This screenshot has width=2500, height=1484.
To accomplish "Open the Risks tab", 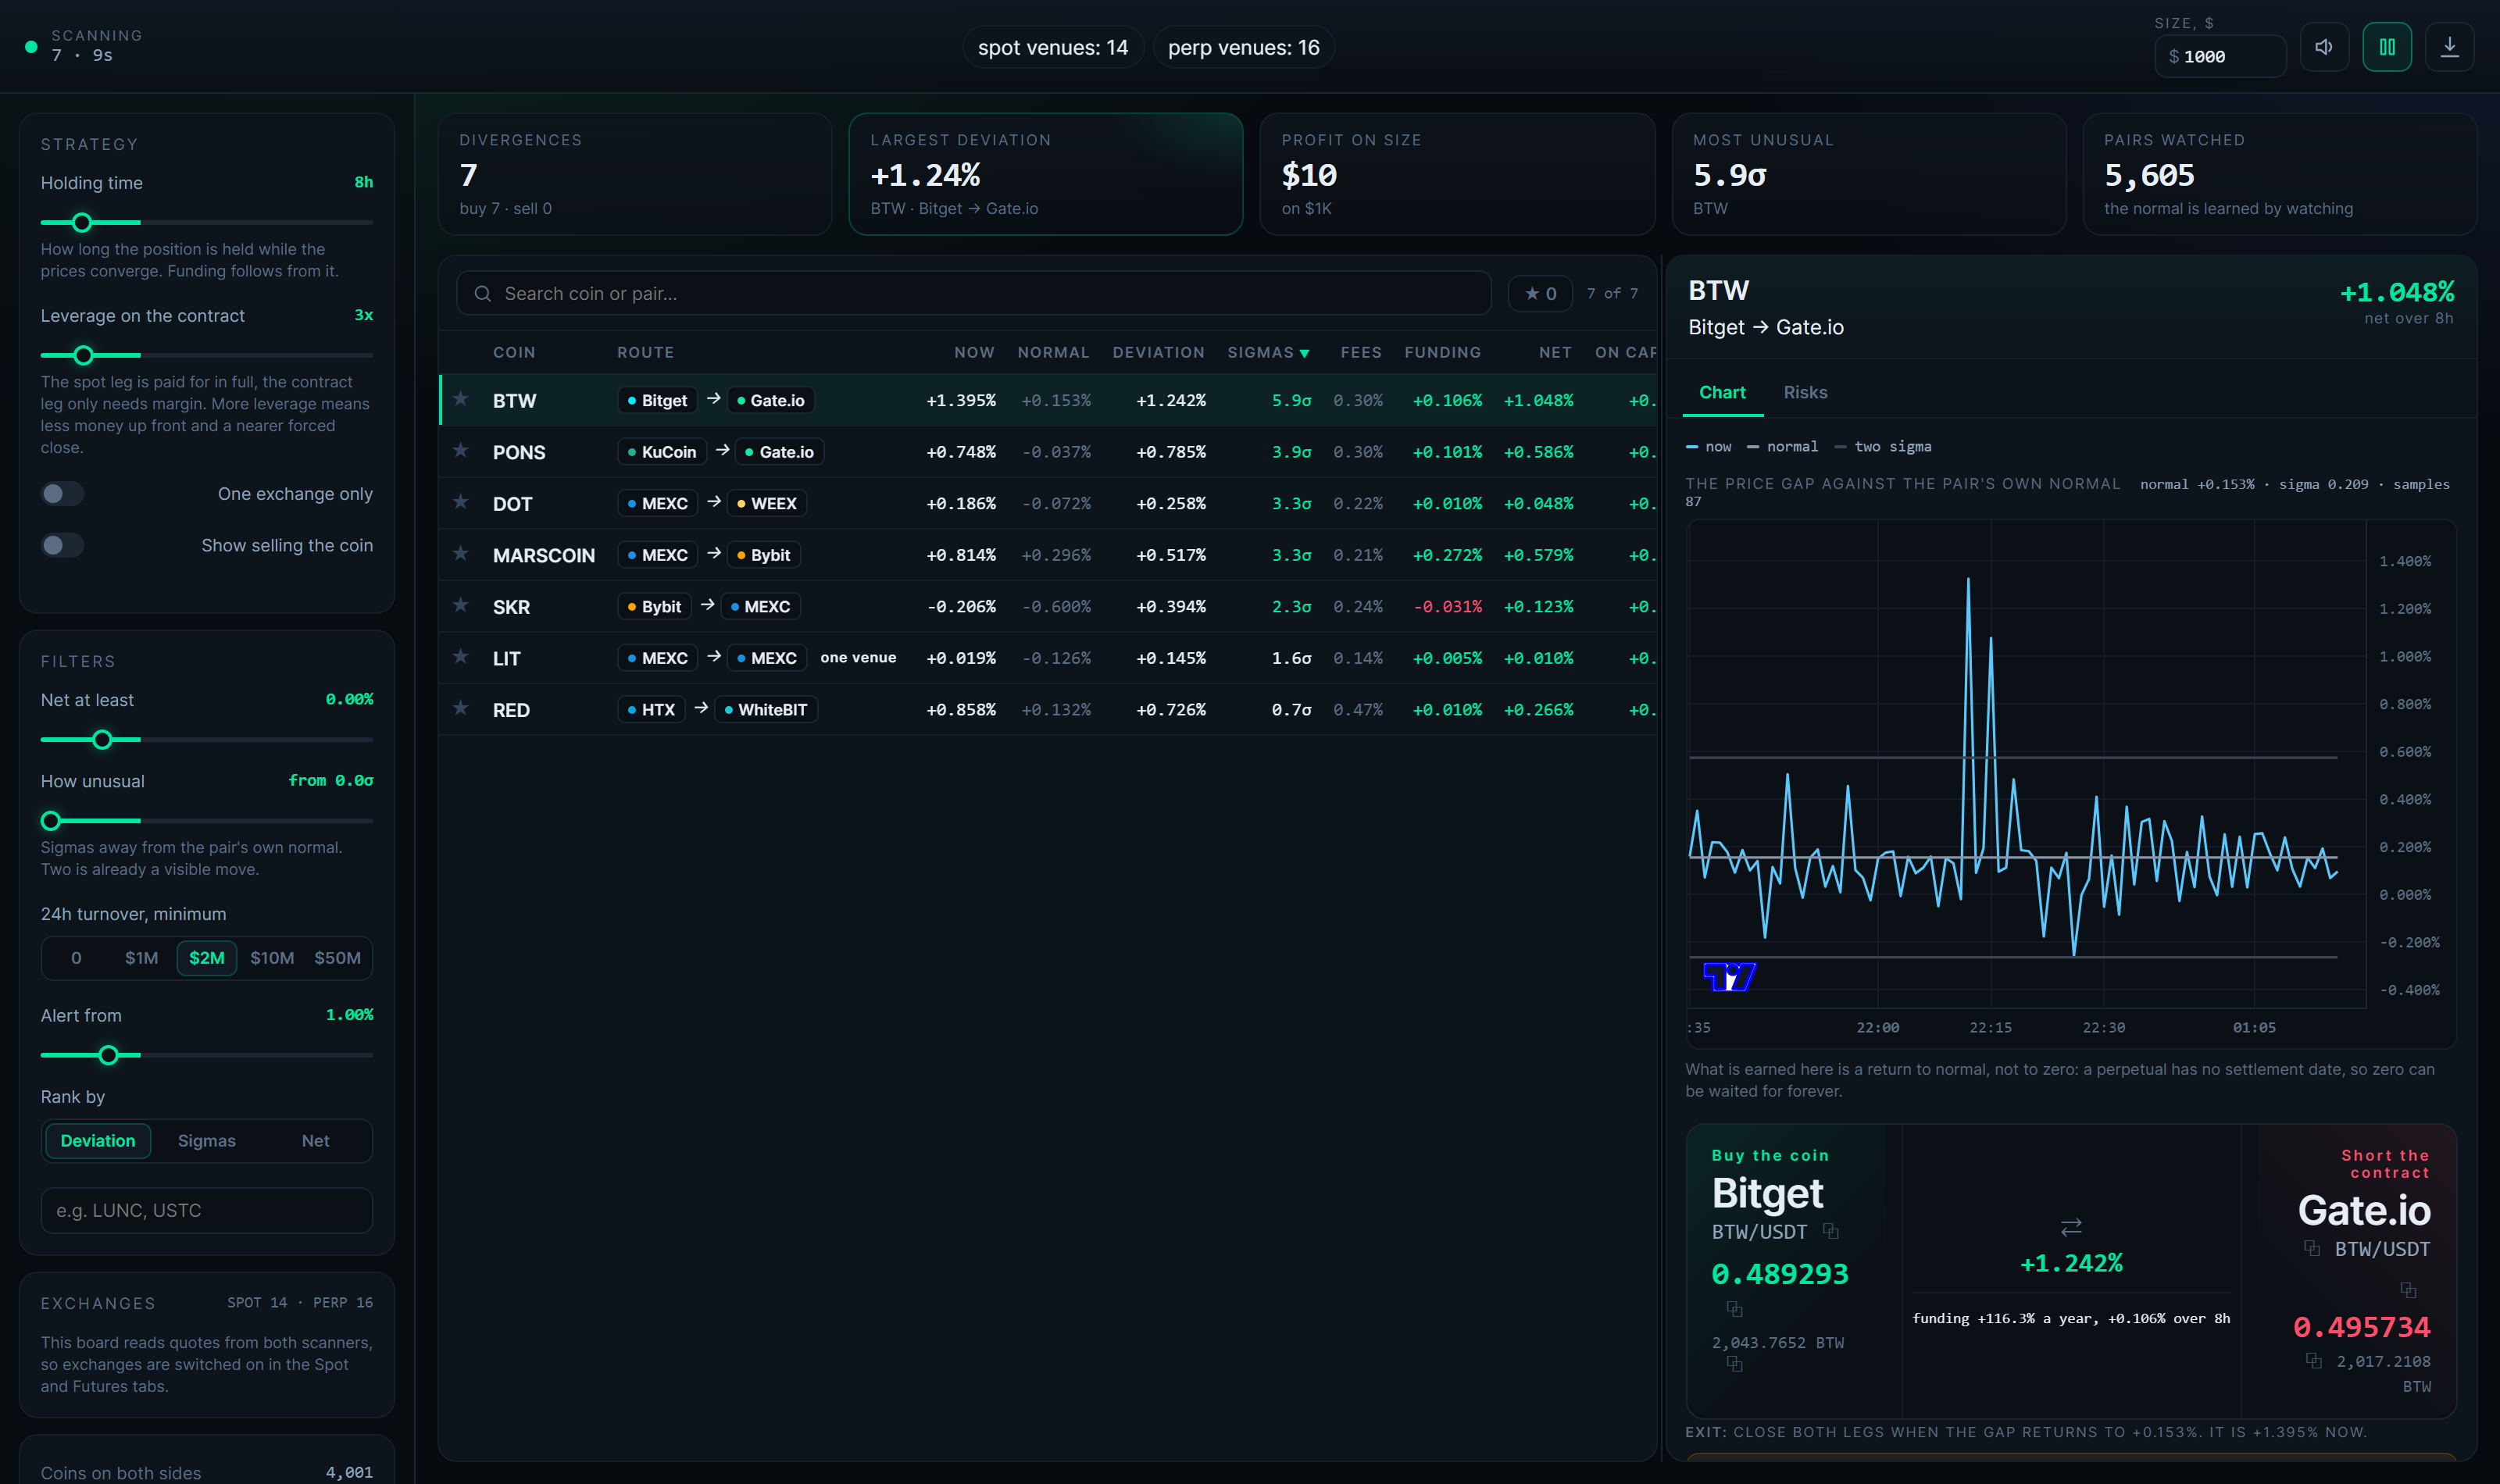I will click(1805, 393).
